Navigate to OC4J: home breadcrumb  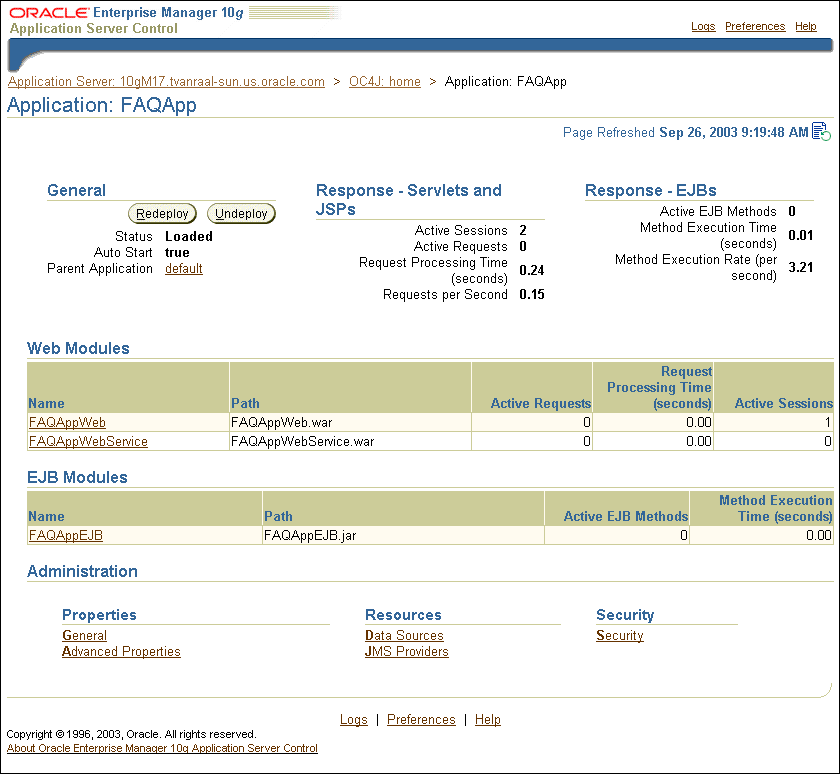coord(385,81)
